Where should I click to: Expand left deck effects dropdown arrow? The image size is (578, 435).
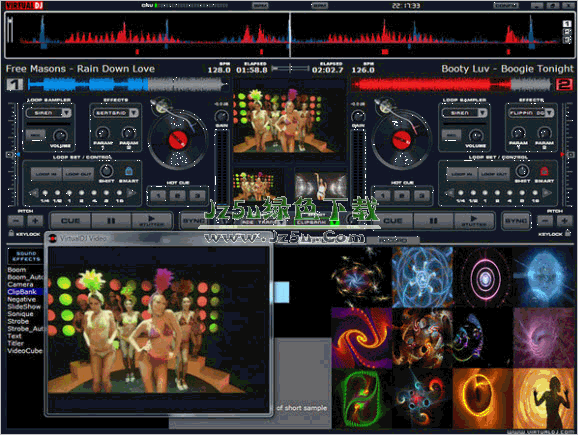(x=134, y=113)
